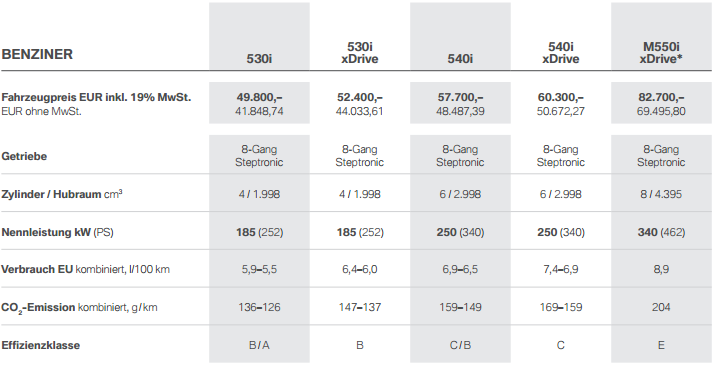Viewport: 713px width, 365px height.
Task: Select the 530i column header
Action: coord(259,59)
